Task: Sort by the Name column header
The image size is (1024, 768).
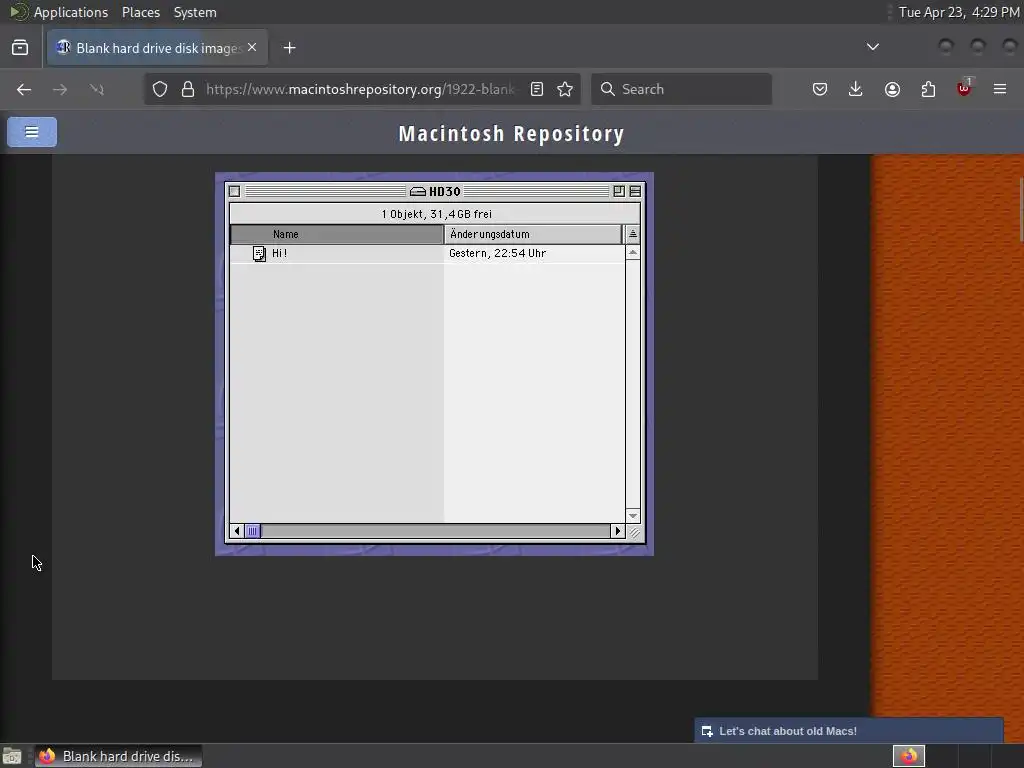Action: [x=337, y=234]
